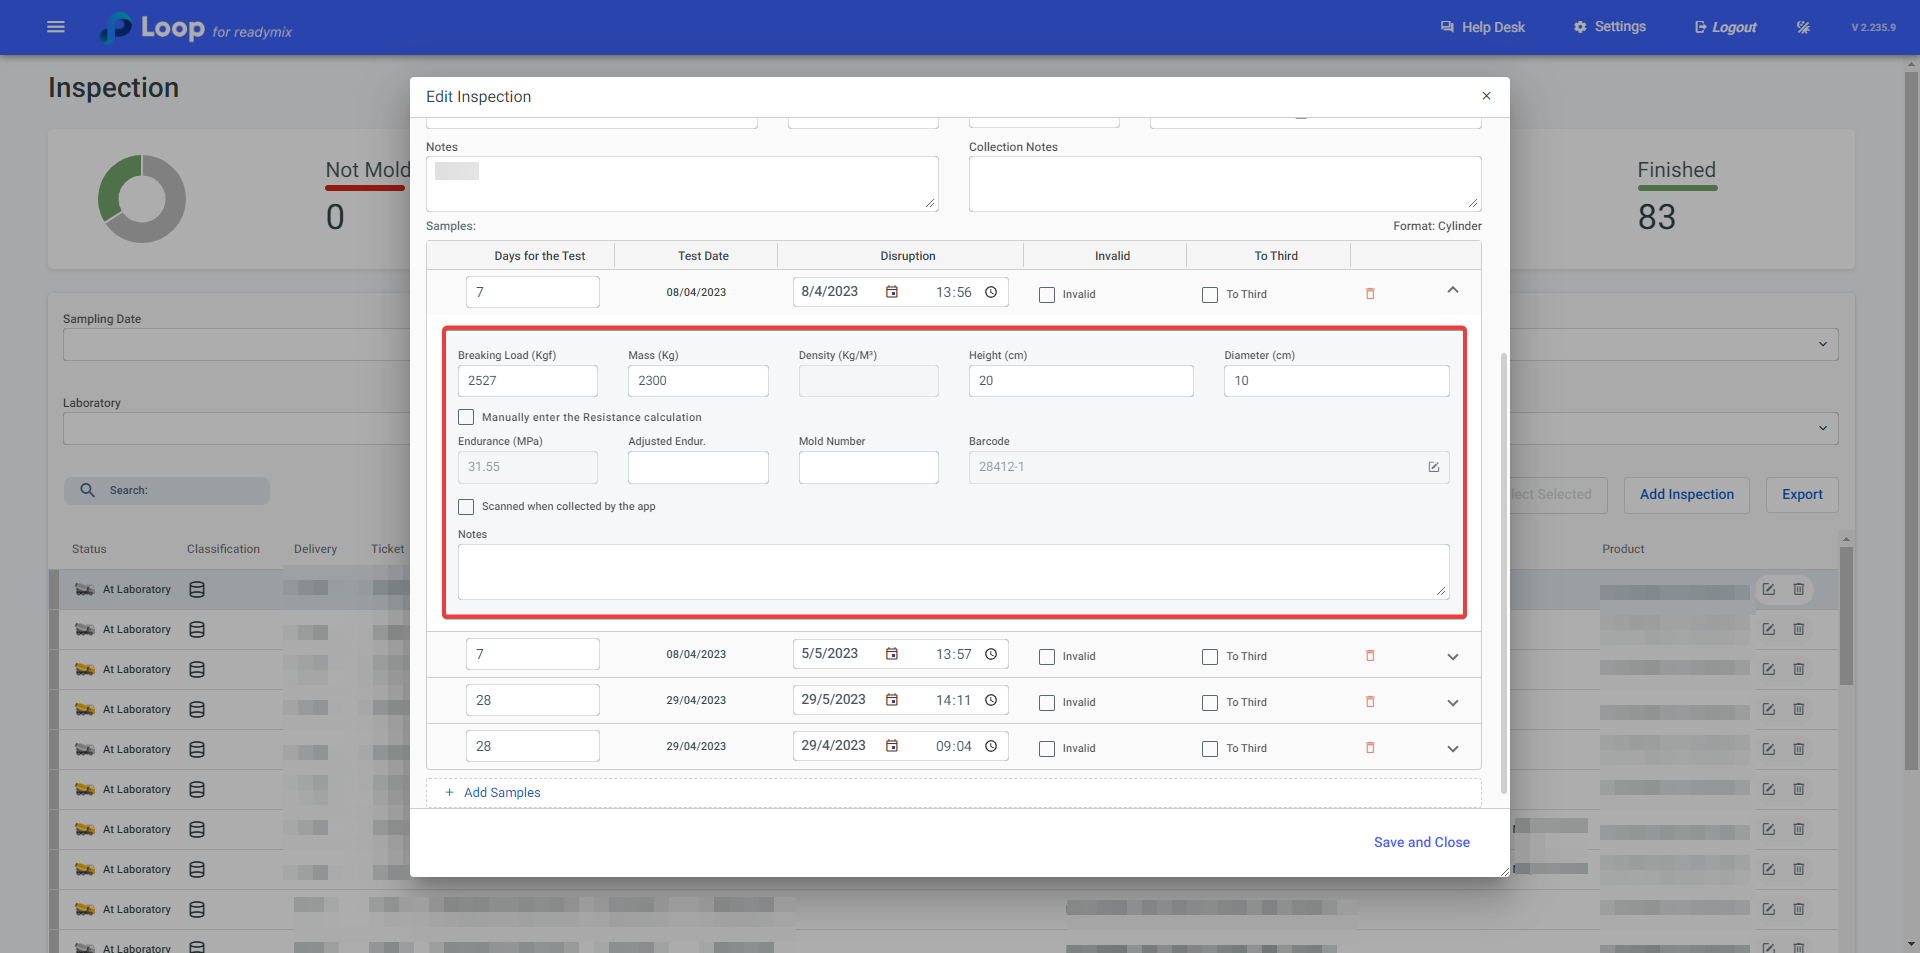1920x953 pixels.
Task: Click edit icon on first inspection table row
Action: click(x=1768, y=589)
